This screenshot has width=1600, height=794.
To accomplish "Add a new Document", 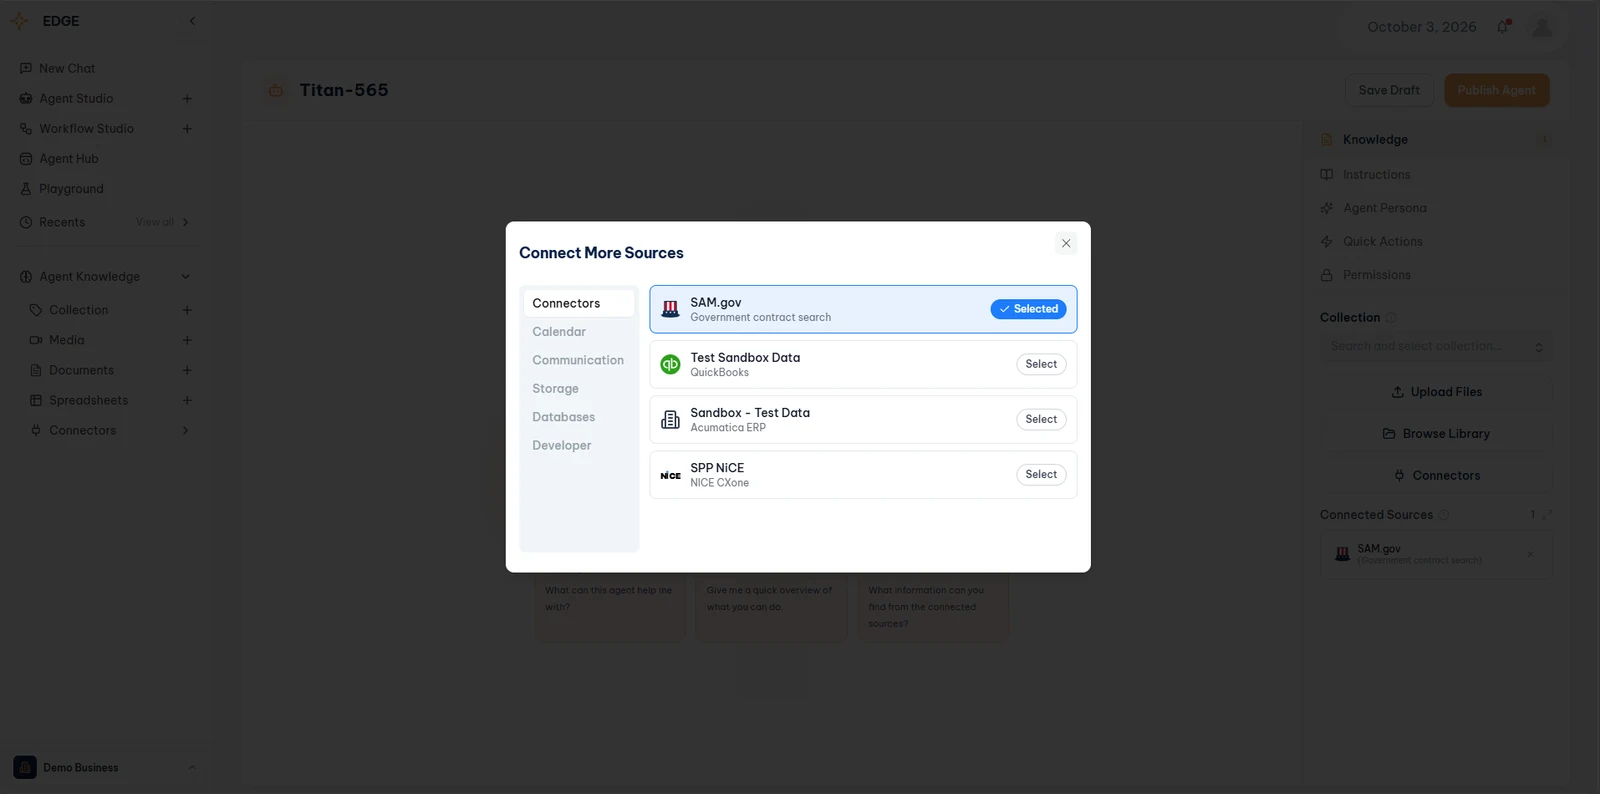I will click(187, 370).
